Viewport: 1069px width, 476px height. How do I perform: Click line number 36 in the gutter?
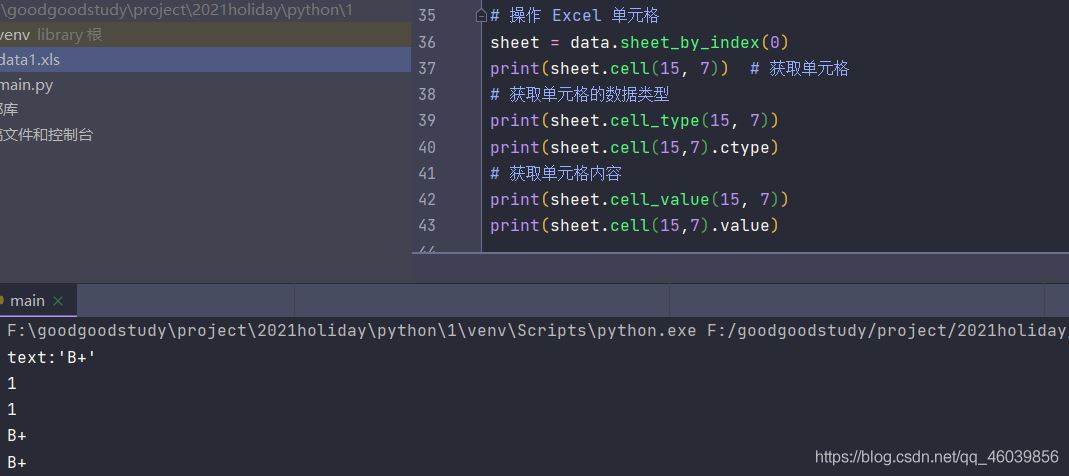tap(427, 42)
